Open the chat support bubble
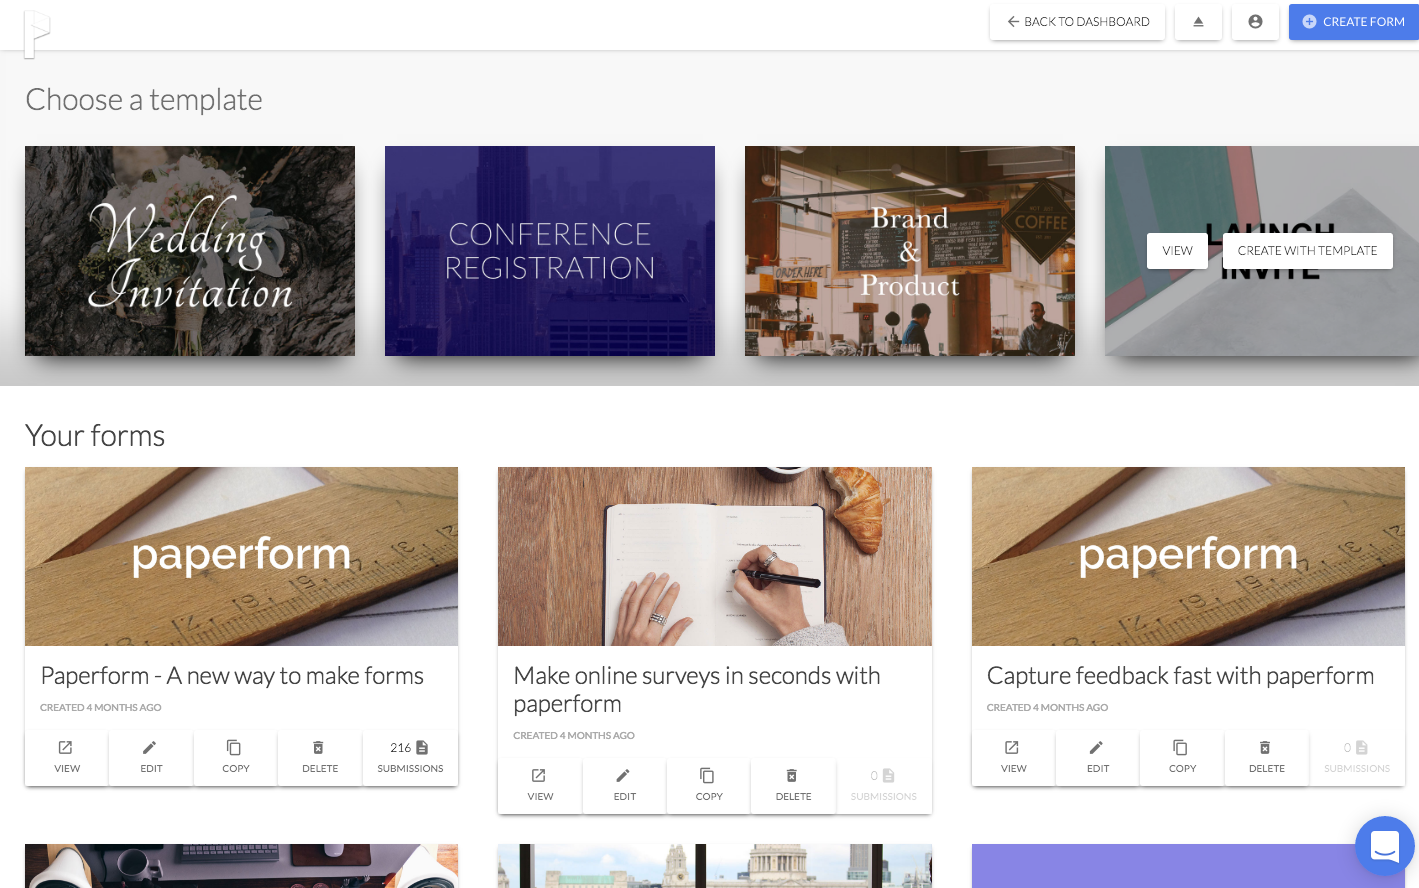The width and height of the screenshot is (1419, 888). tap(1385, 846)
